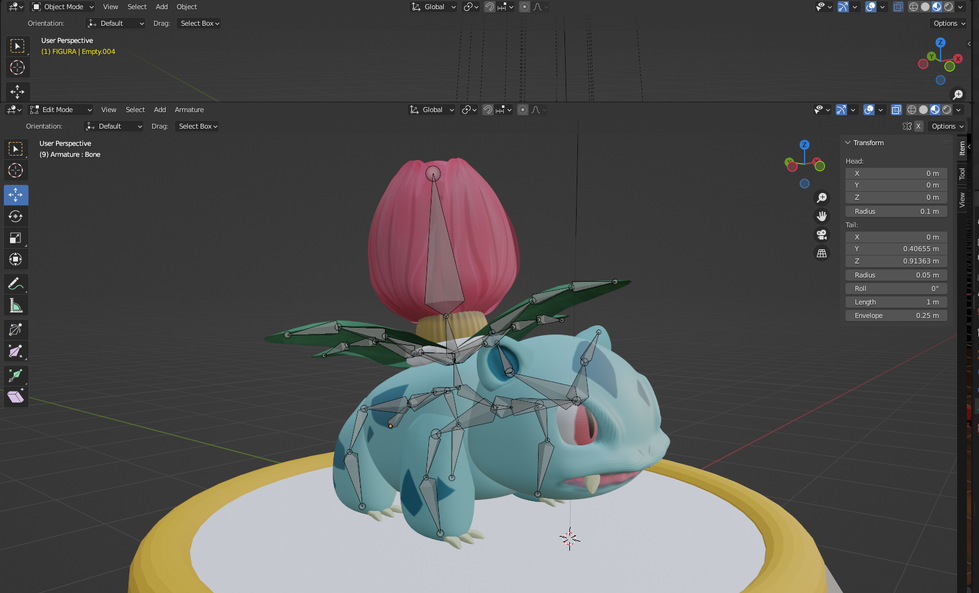The height and width of the screenshot is (593, 979).
Task: Switch to the Tool sidebar tab
Action: pyautogui.click(x=962, y=174)
